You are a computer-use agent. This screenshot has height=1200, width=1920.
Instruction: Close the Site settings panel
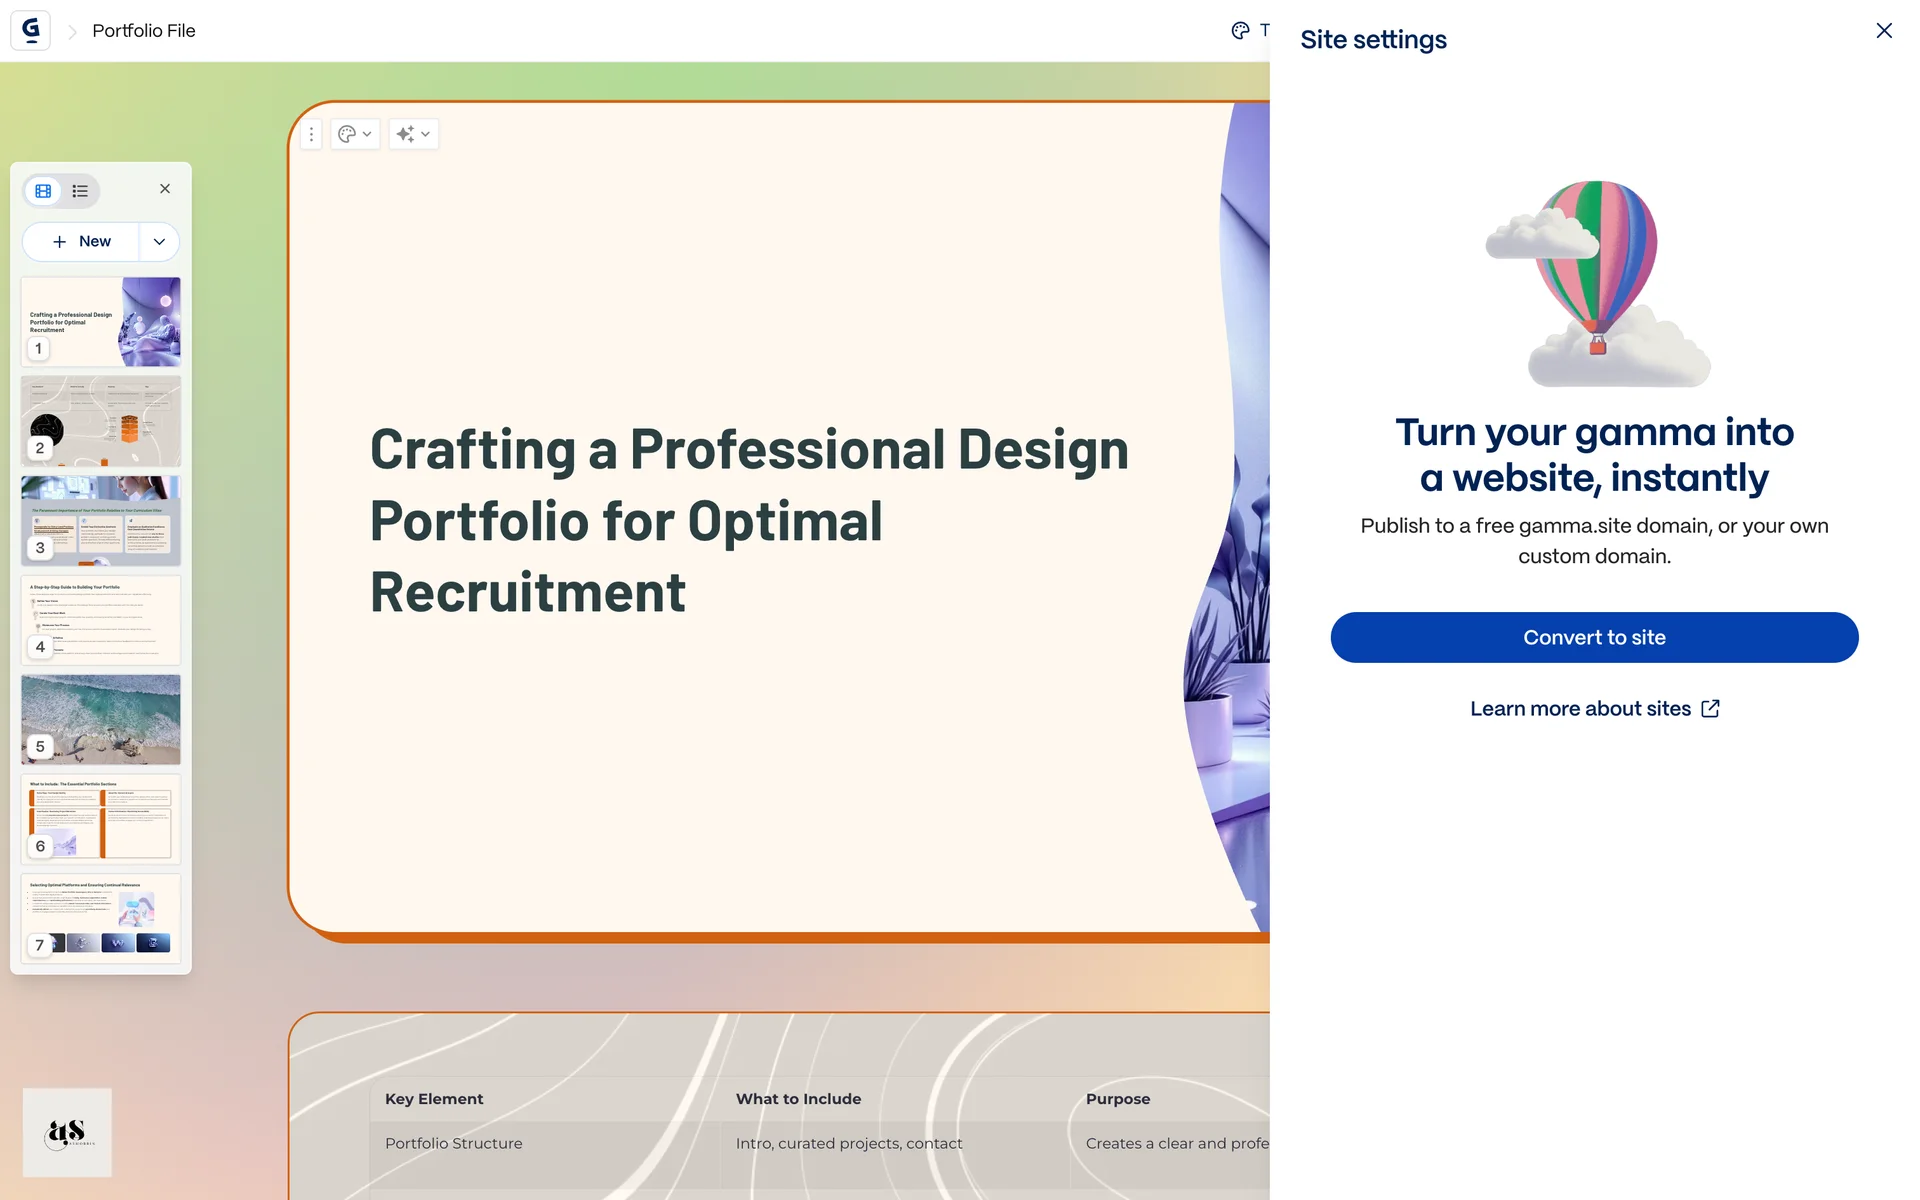pos(1884,31)
